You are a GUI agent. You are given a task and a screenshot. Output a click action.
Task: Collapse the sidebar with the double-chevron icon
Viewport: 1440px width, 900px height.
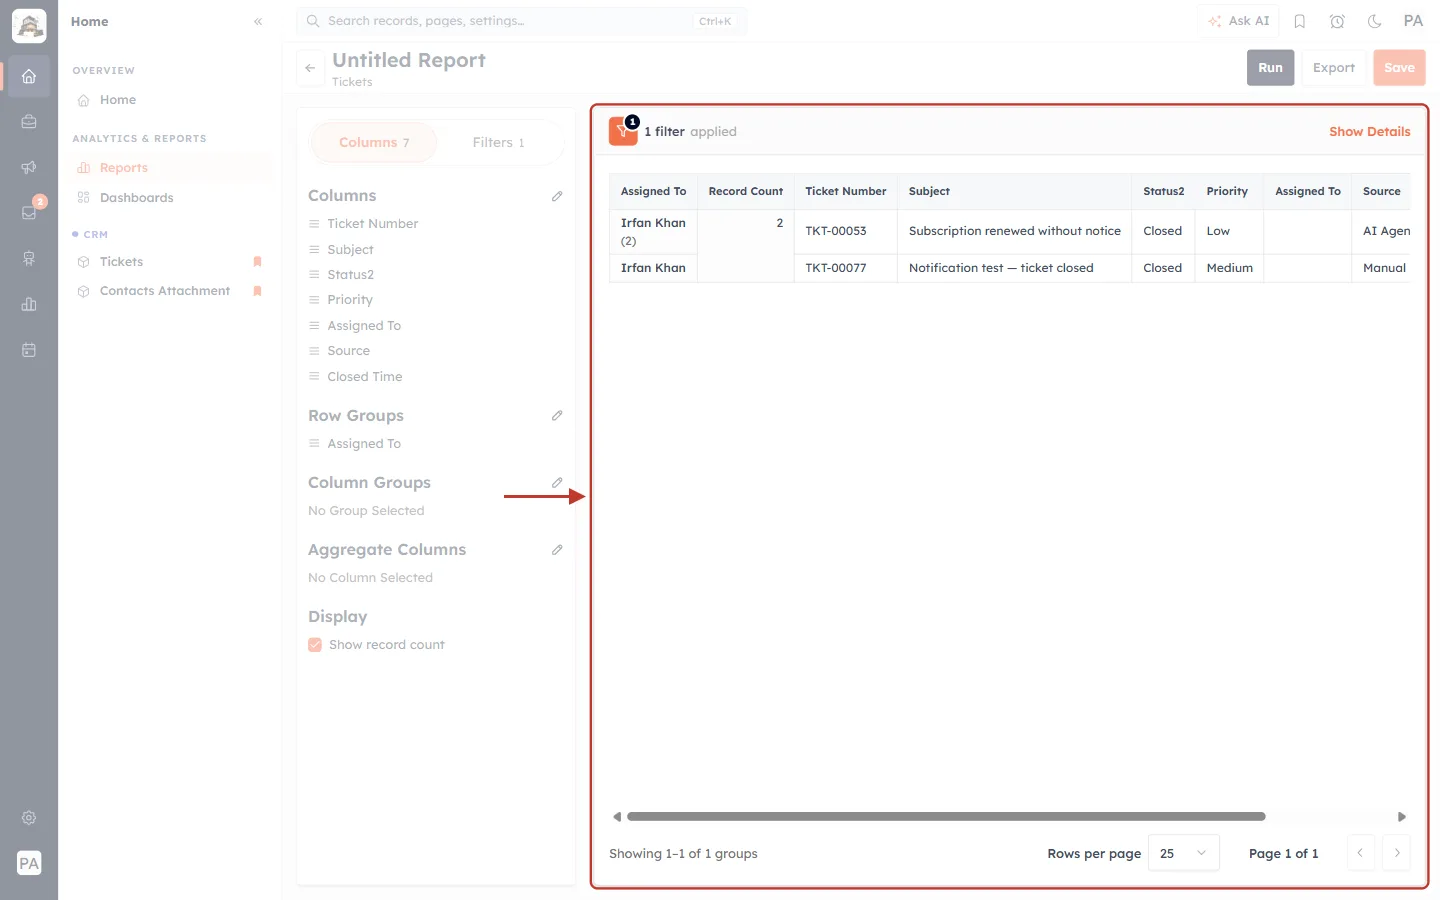pos(258,21)
